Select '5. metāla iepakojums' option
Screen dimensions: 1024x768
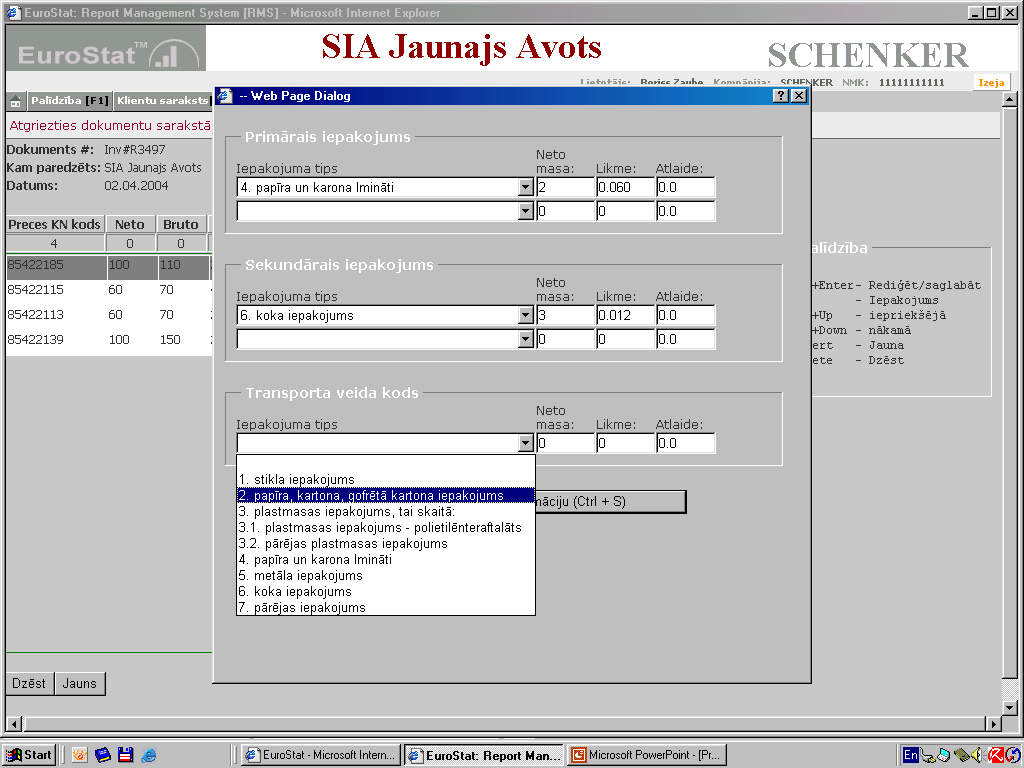386,575
